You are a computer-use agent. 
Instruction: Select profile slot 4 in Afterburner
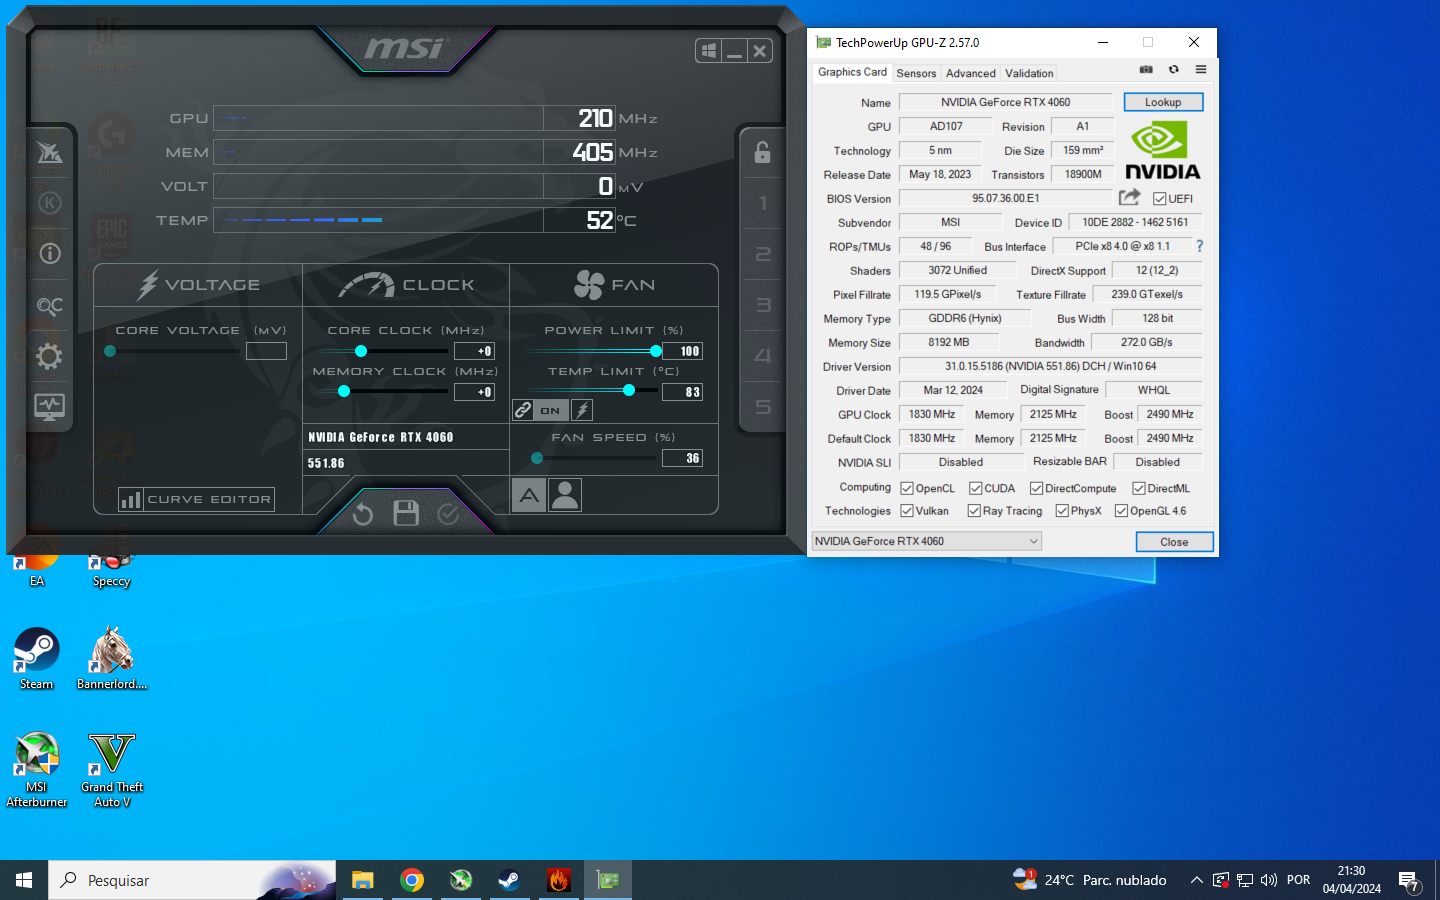(x=763, y=356)
